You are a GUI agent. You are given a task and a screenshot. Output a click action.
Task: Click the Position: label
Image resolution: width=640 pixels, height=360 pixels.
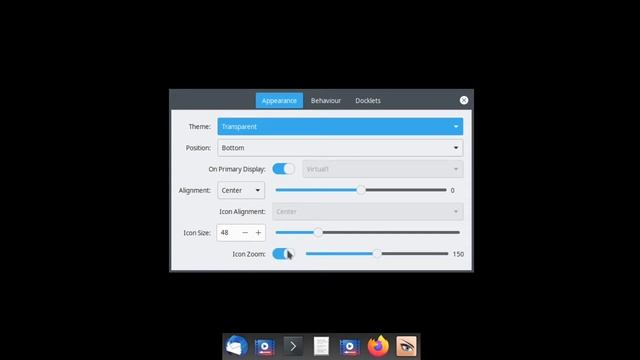[x=198, y=148]
